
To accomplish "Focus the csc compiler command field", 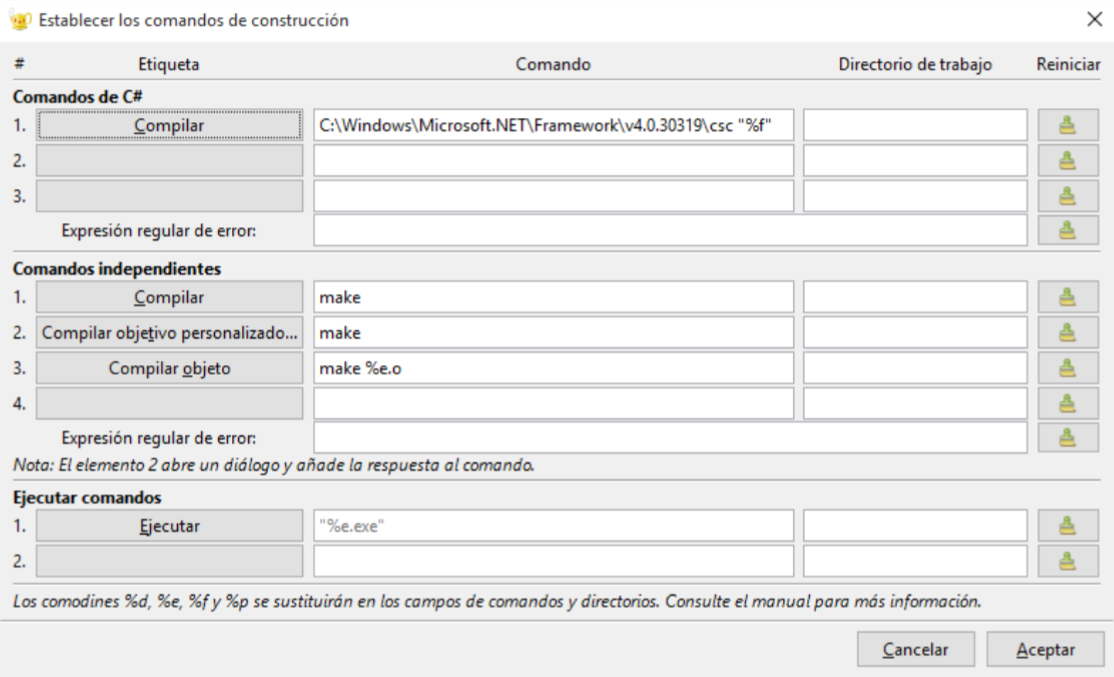I will (553, 125).
